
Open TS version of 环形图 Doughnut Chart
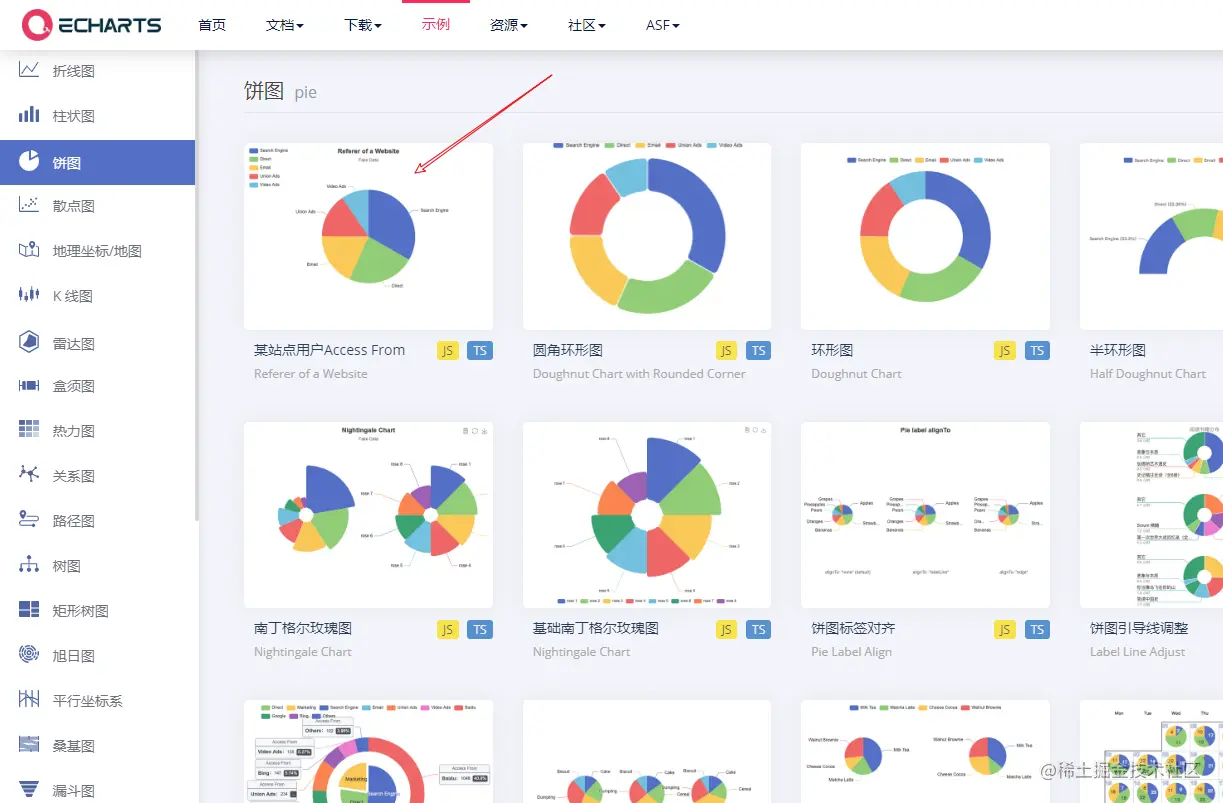click(x=1037, y=350)
